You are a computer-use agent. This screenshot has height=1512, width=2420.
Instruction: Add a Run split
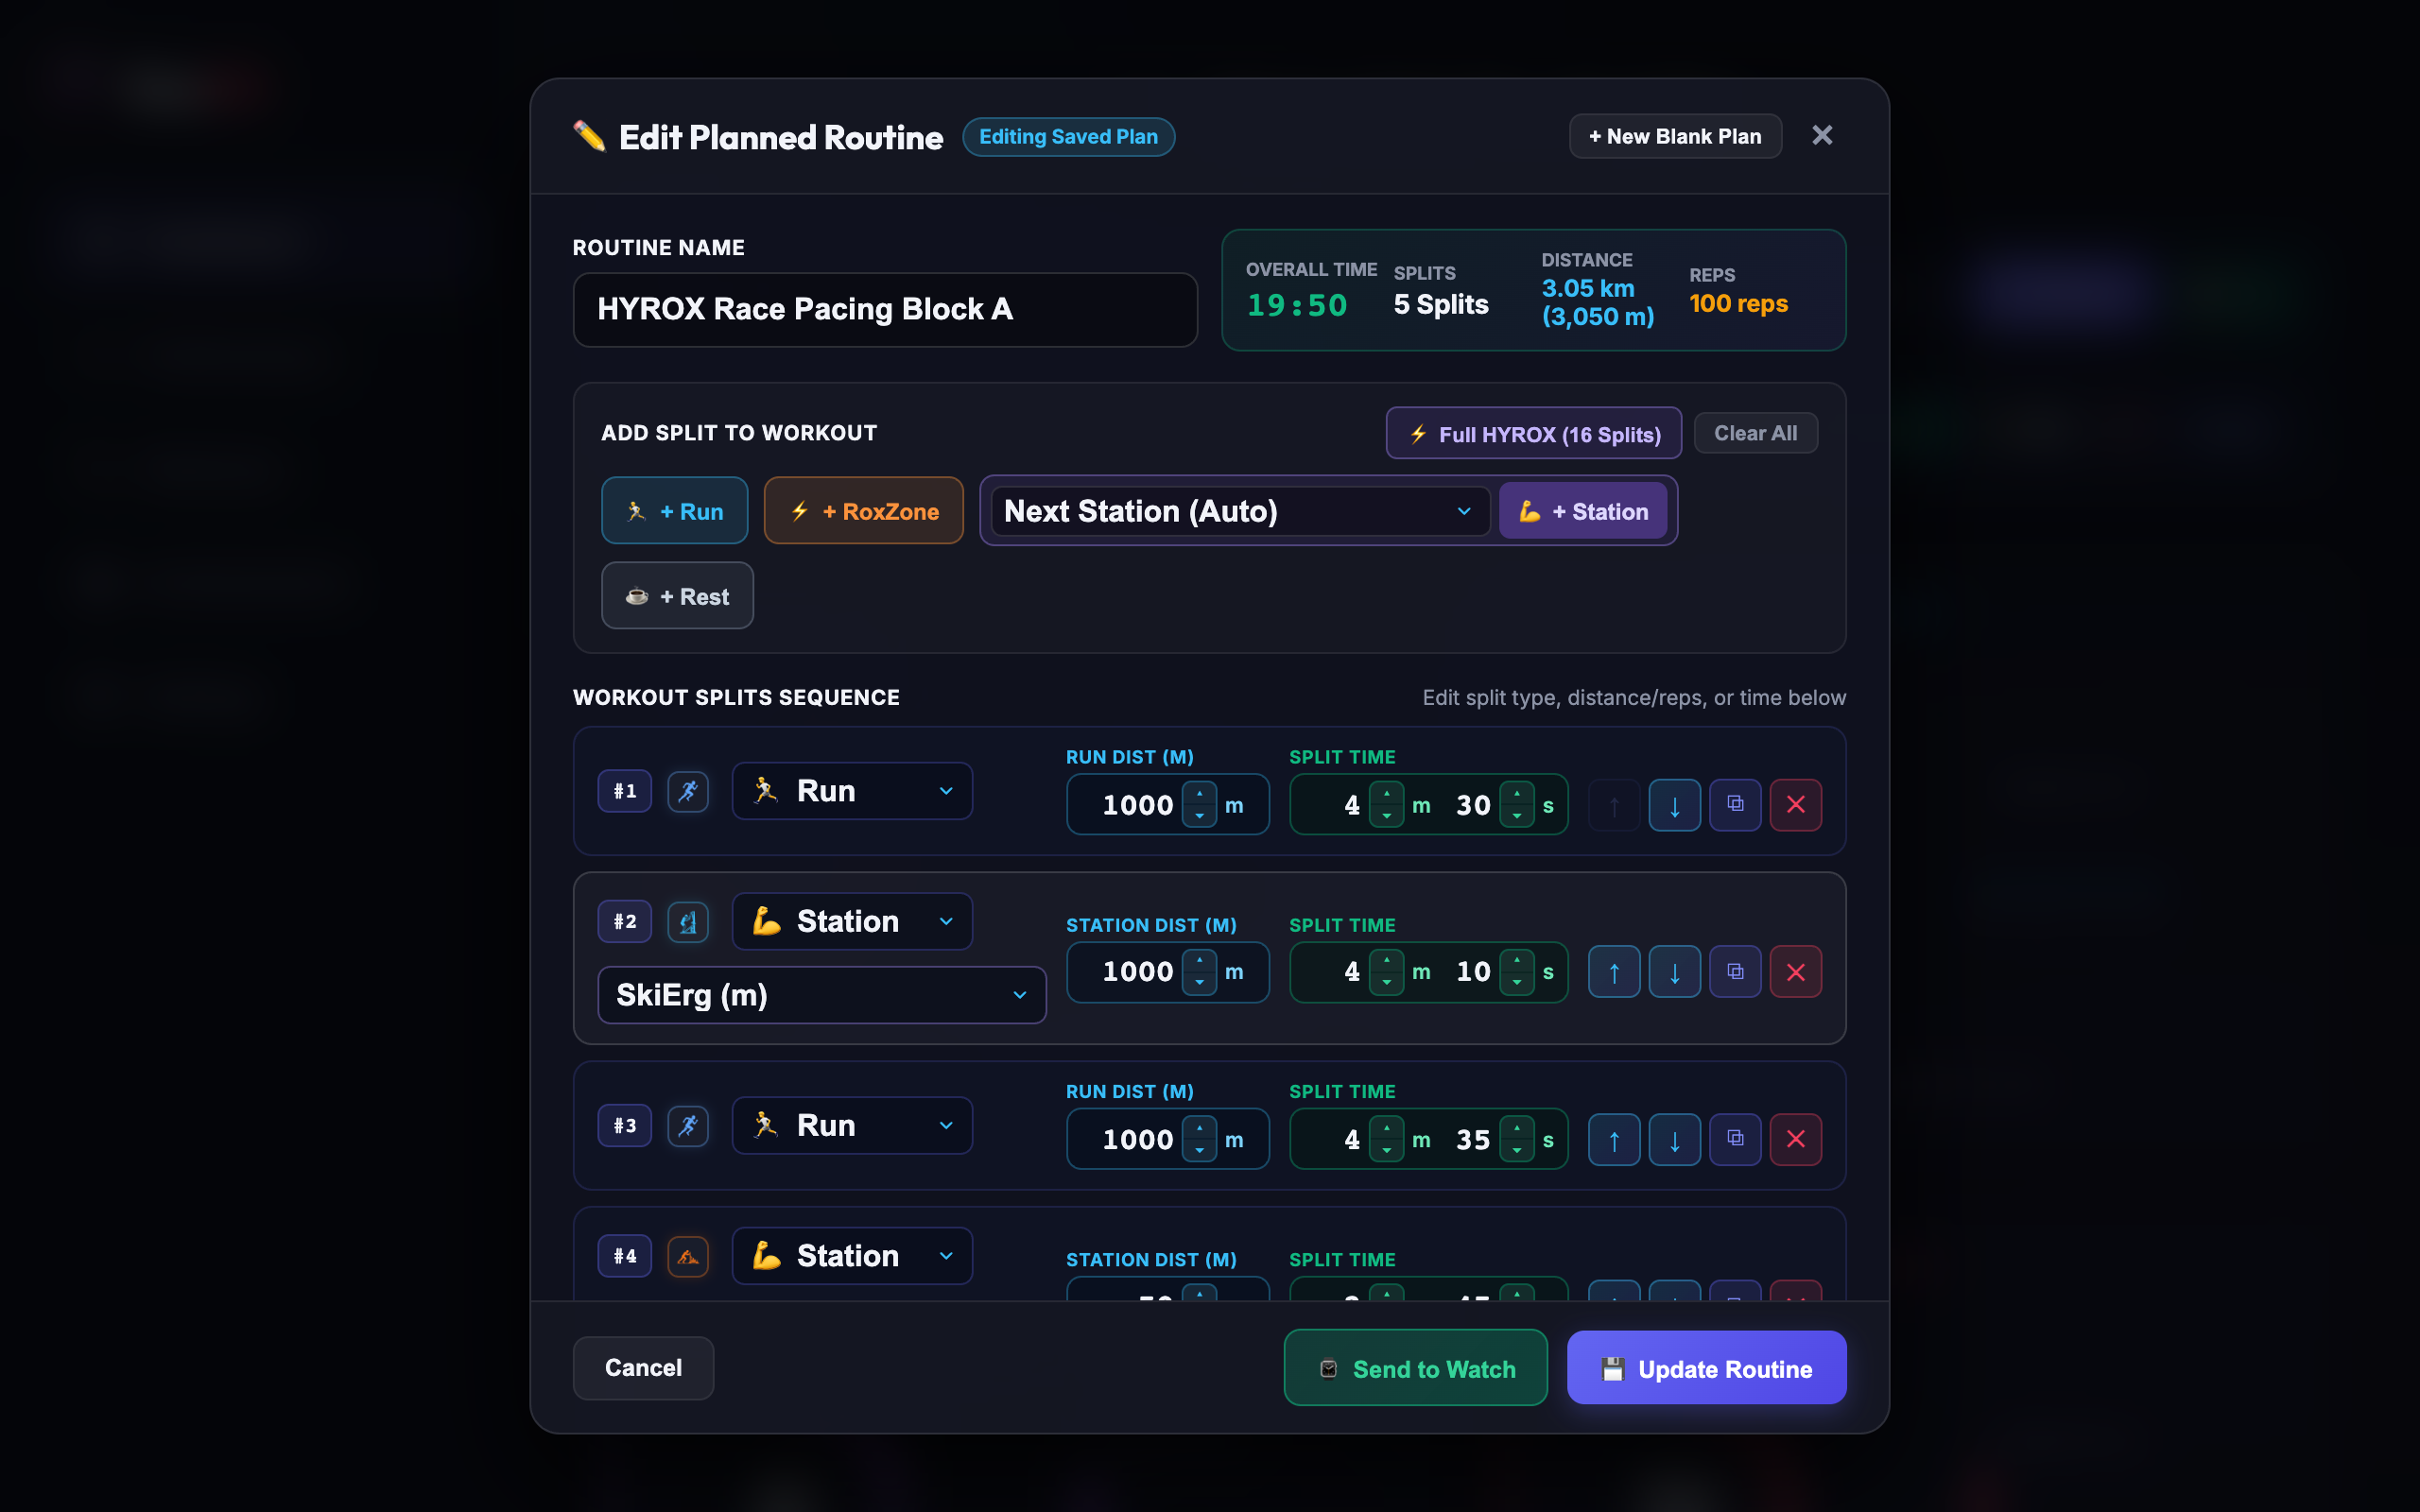(675, 511)
